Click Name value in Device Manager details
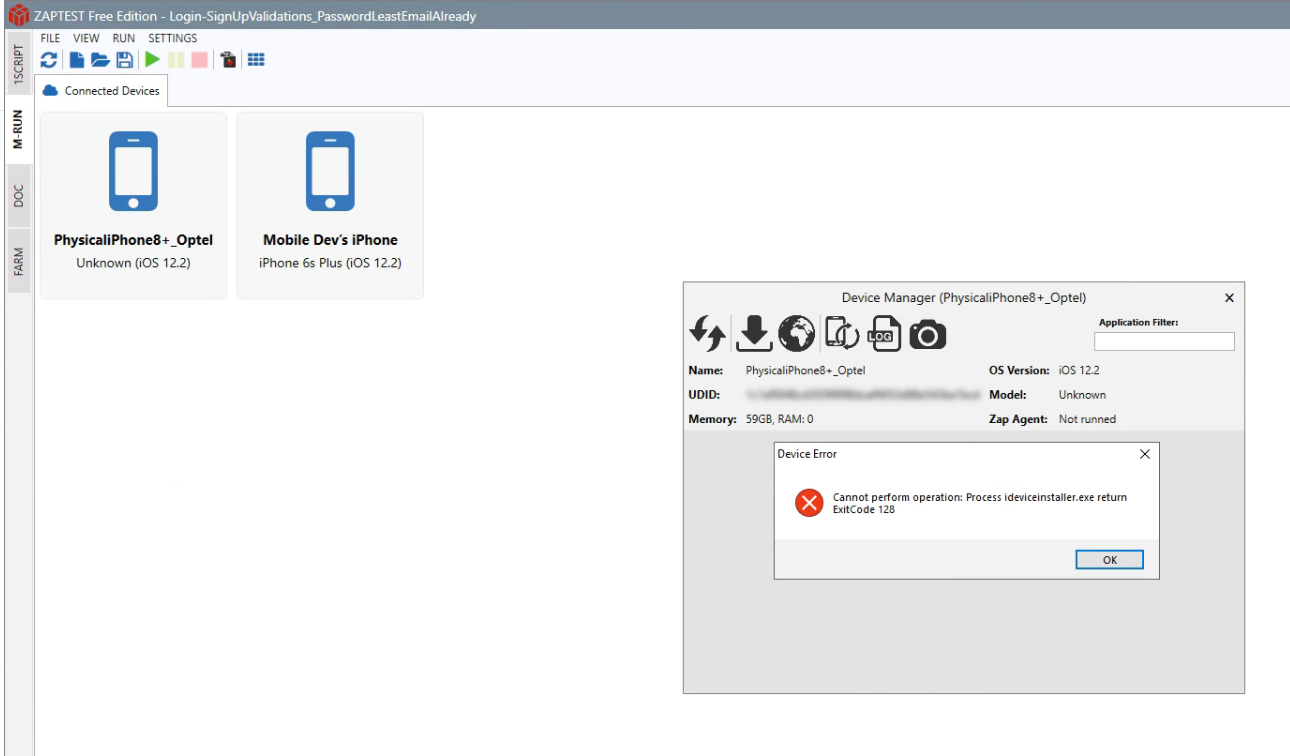1290x756 pixels. click(806, 370)
